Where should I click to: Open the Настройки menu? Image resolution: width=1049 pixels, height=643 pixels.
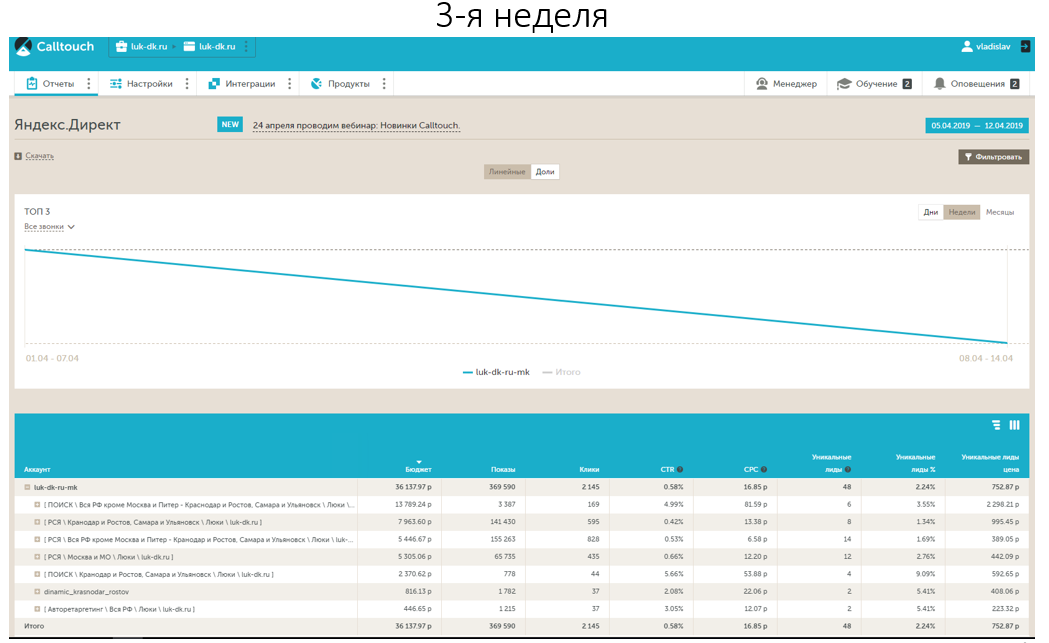tap(141, 84)
